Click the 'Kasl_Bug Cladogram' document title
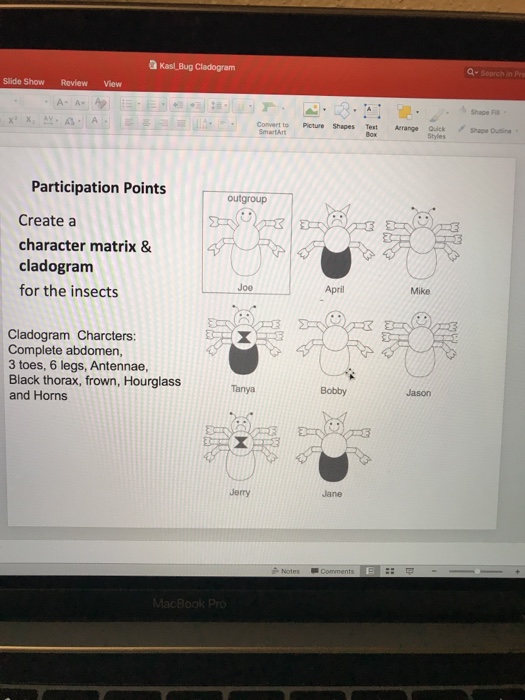This screenshot has height=700, width=525. (197, 67)
